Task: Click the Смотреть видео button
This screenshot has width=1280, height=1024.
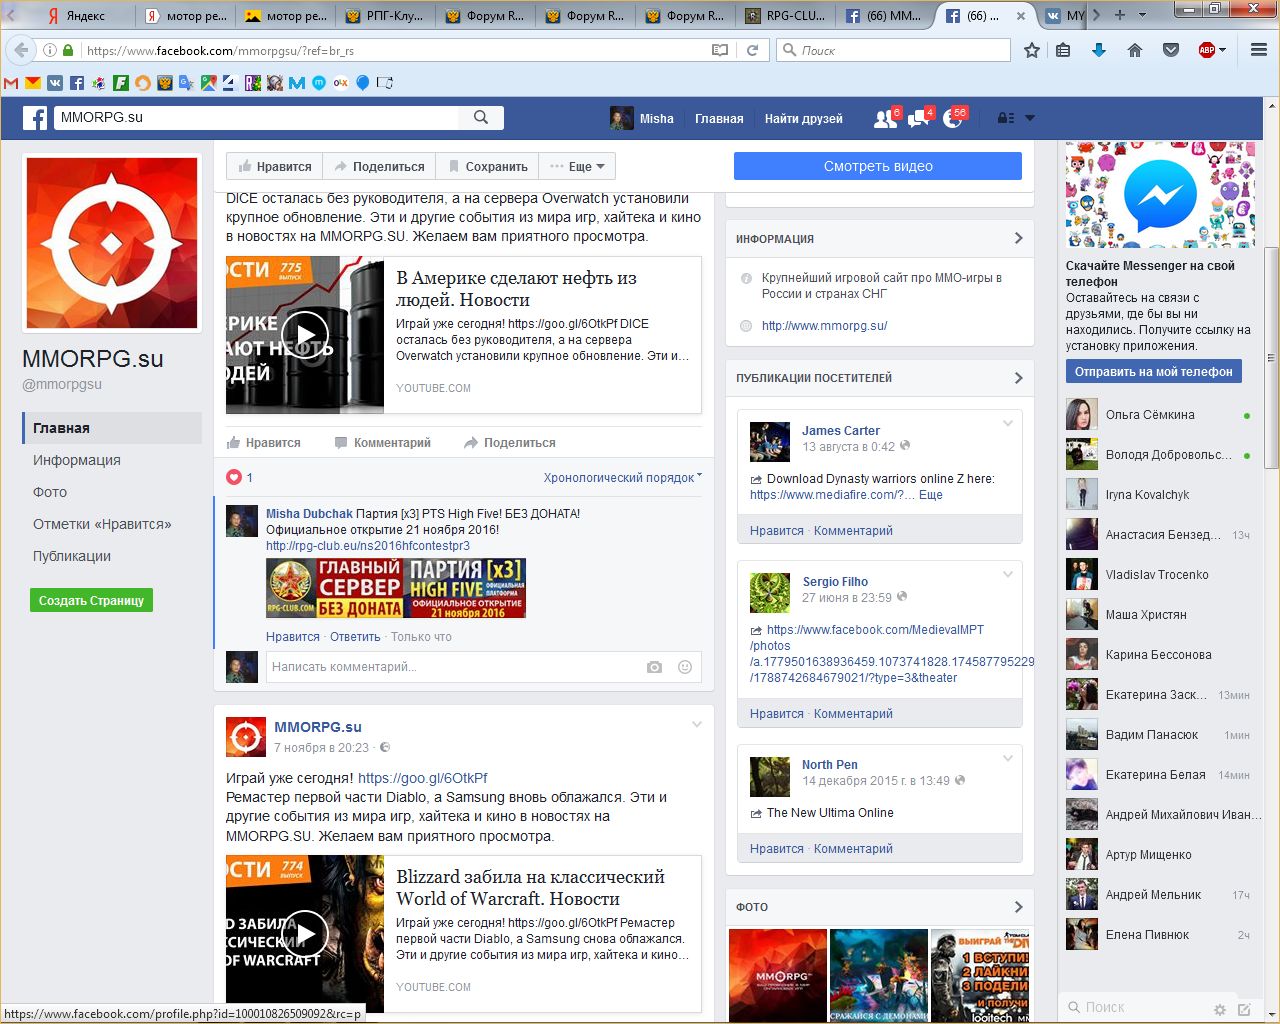Action: [877, 166]
